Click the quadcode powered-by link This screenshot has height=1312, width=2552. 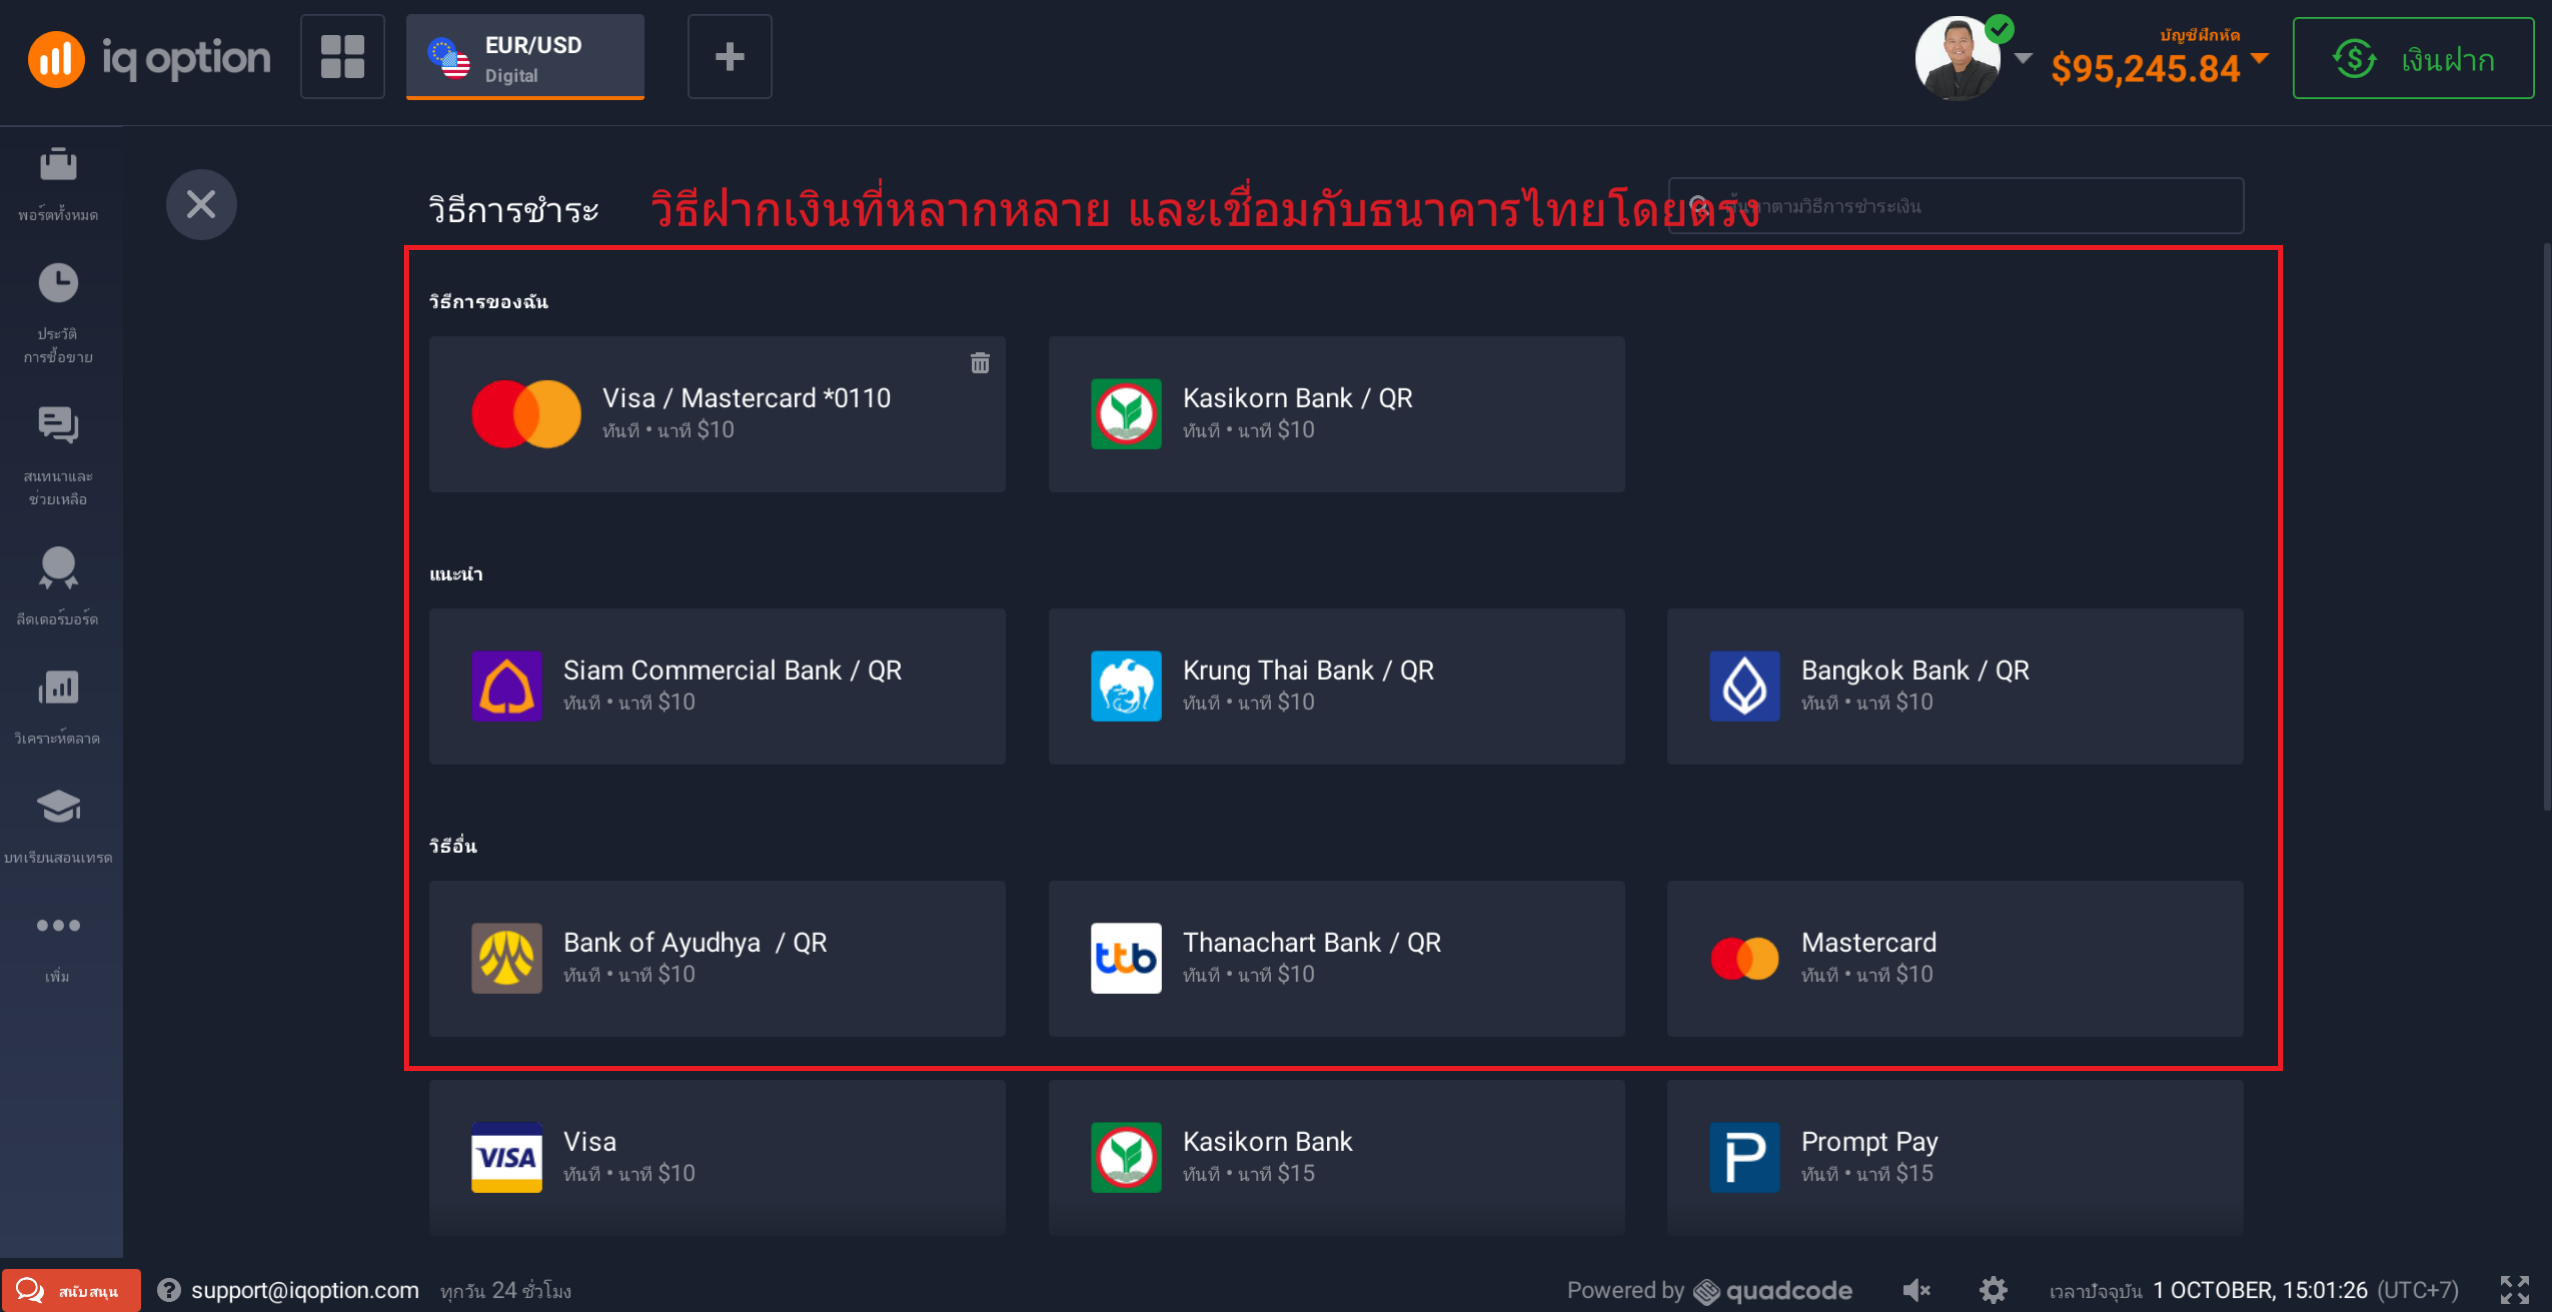click(1772, 1291)
